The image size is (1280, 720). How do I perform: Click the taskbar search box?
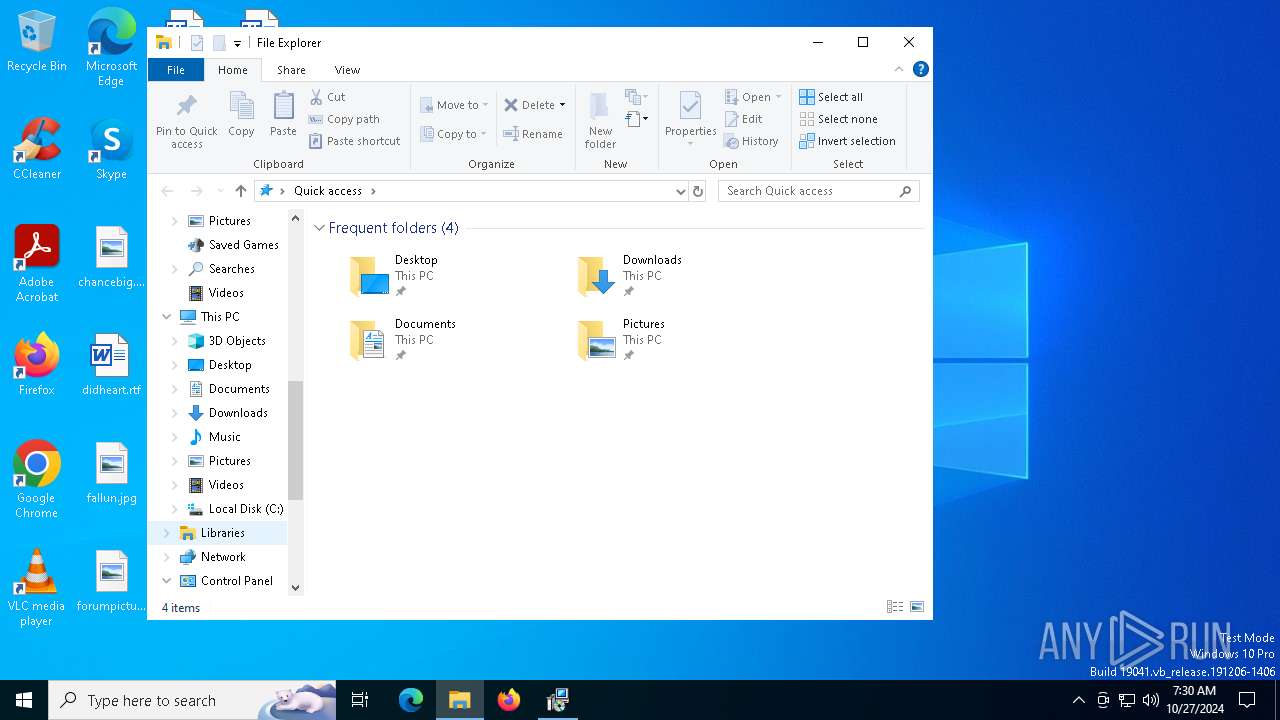point(192,700)
